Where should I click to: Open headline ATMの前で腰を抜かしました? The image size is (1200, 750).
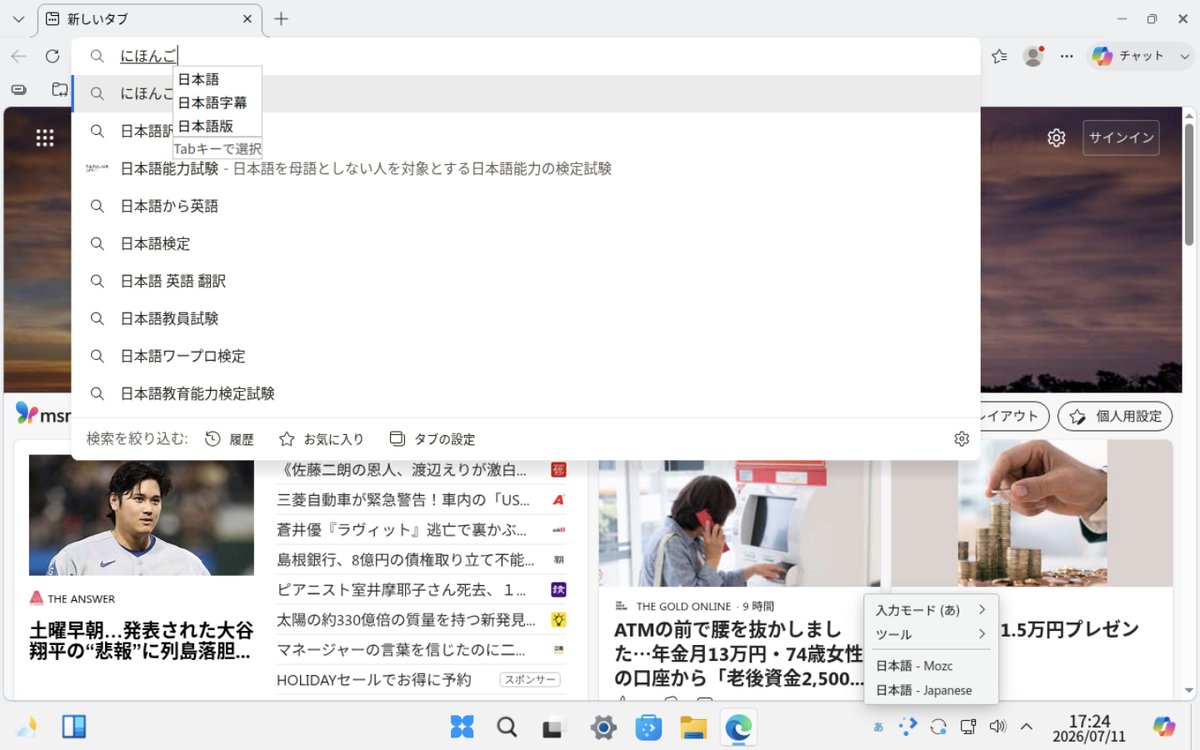pos(739,654)
